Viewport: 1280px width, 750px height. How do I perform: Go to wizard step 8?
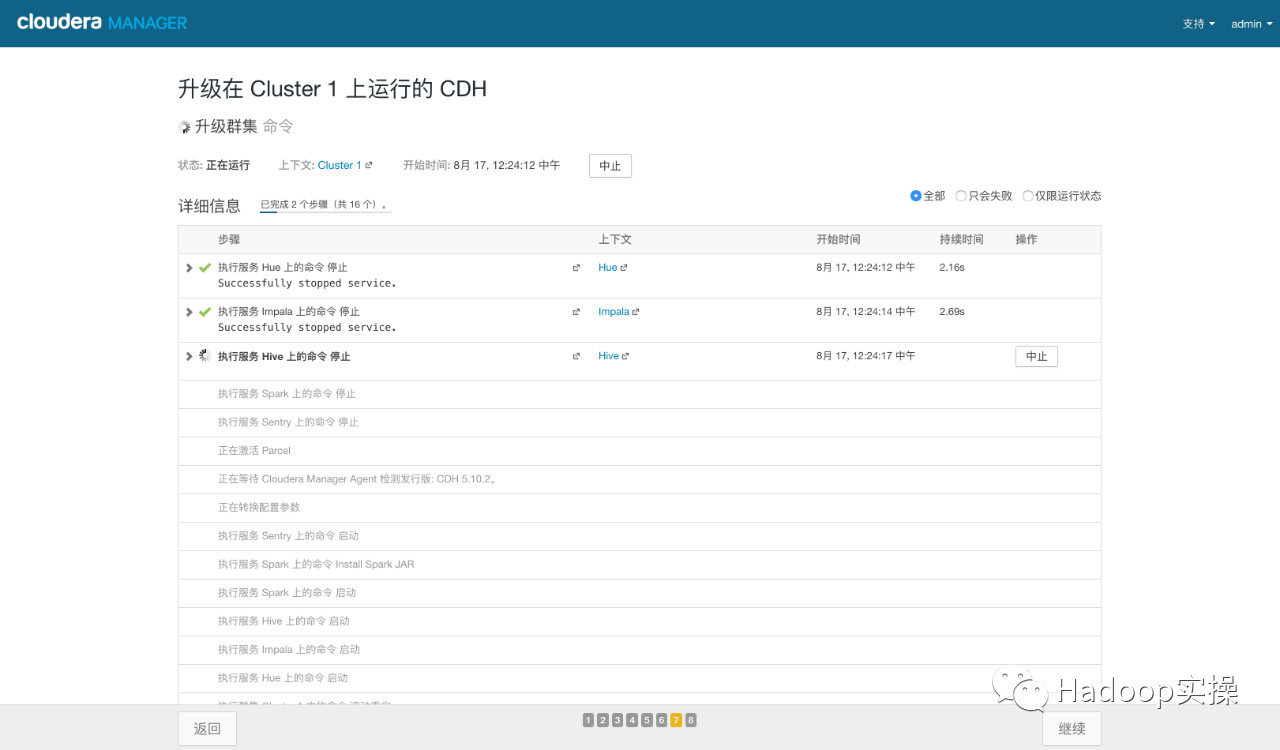pos(691,720)
